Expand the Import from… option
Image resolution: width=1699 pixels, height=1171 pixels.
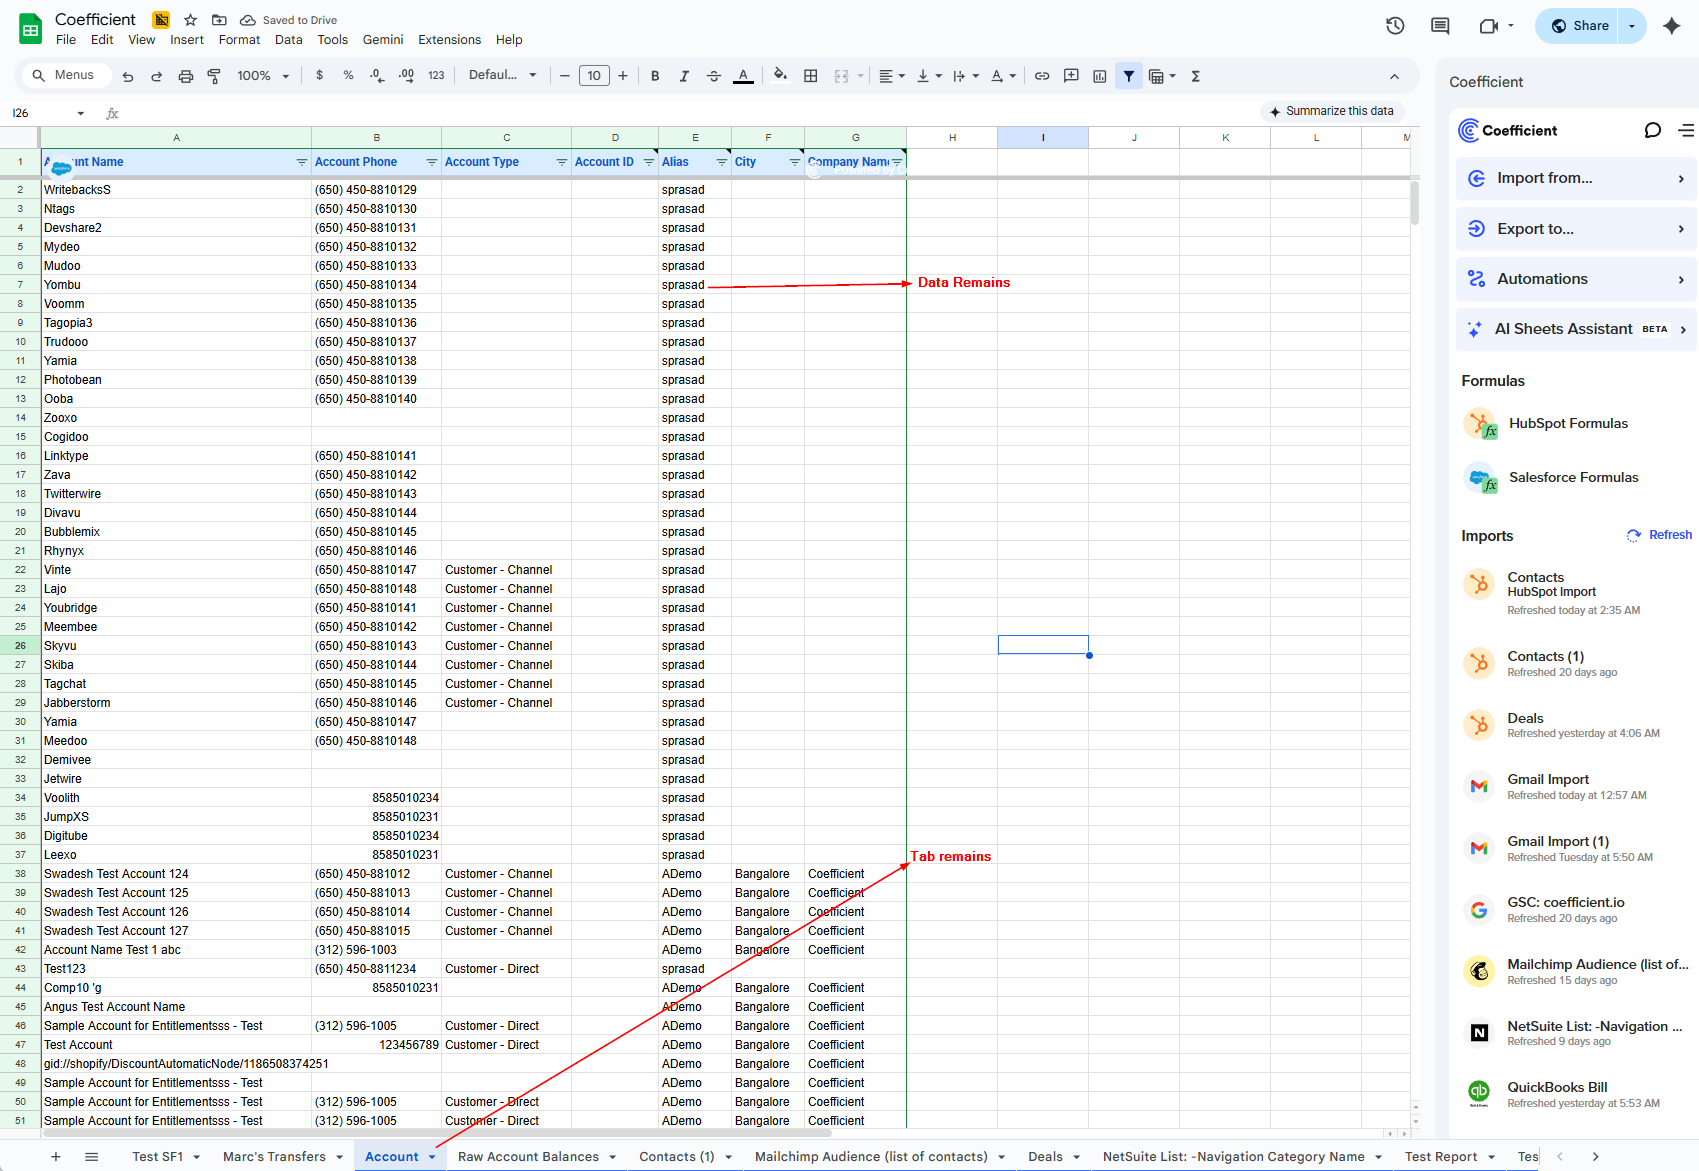point(1575,178)
